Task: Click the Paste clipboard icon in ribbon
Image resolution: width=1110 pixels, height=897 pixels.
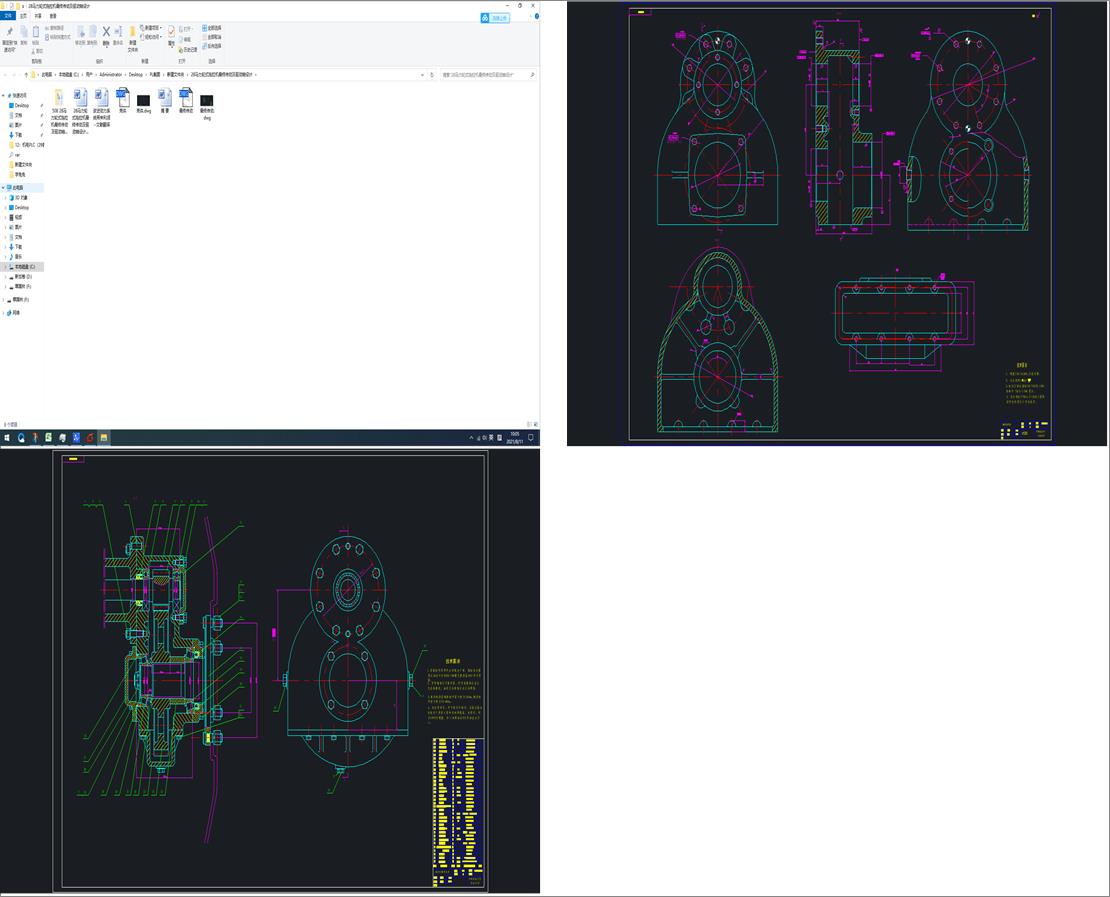Action: (x=36, y=33)
